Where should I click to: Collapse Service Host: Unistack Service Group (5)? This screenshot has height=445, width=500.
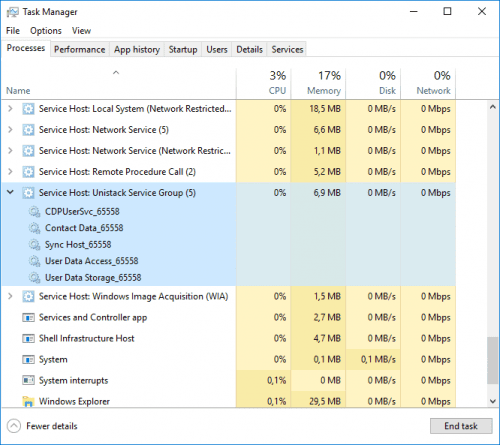(x=10, y=192)
